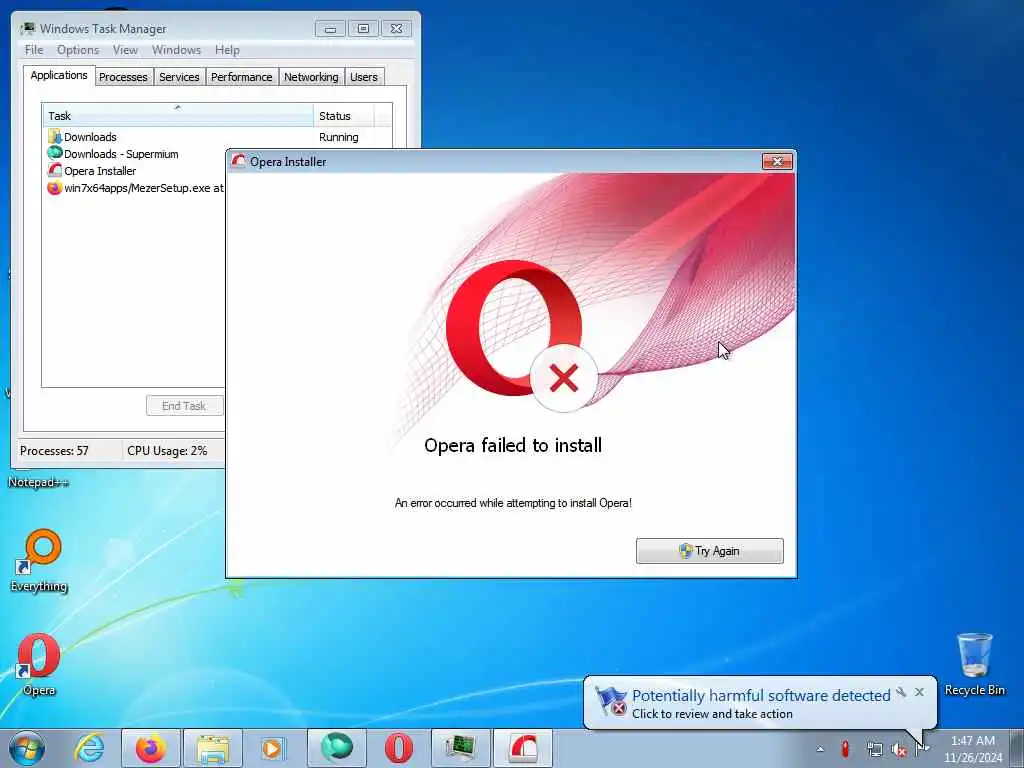Switch to Supermium in the taskbar
The image size is (1024, 768).
336,748
